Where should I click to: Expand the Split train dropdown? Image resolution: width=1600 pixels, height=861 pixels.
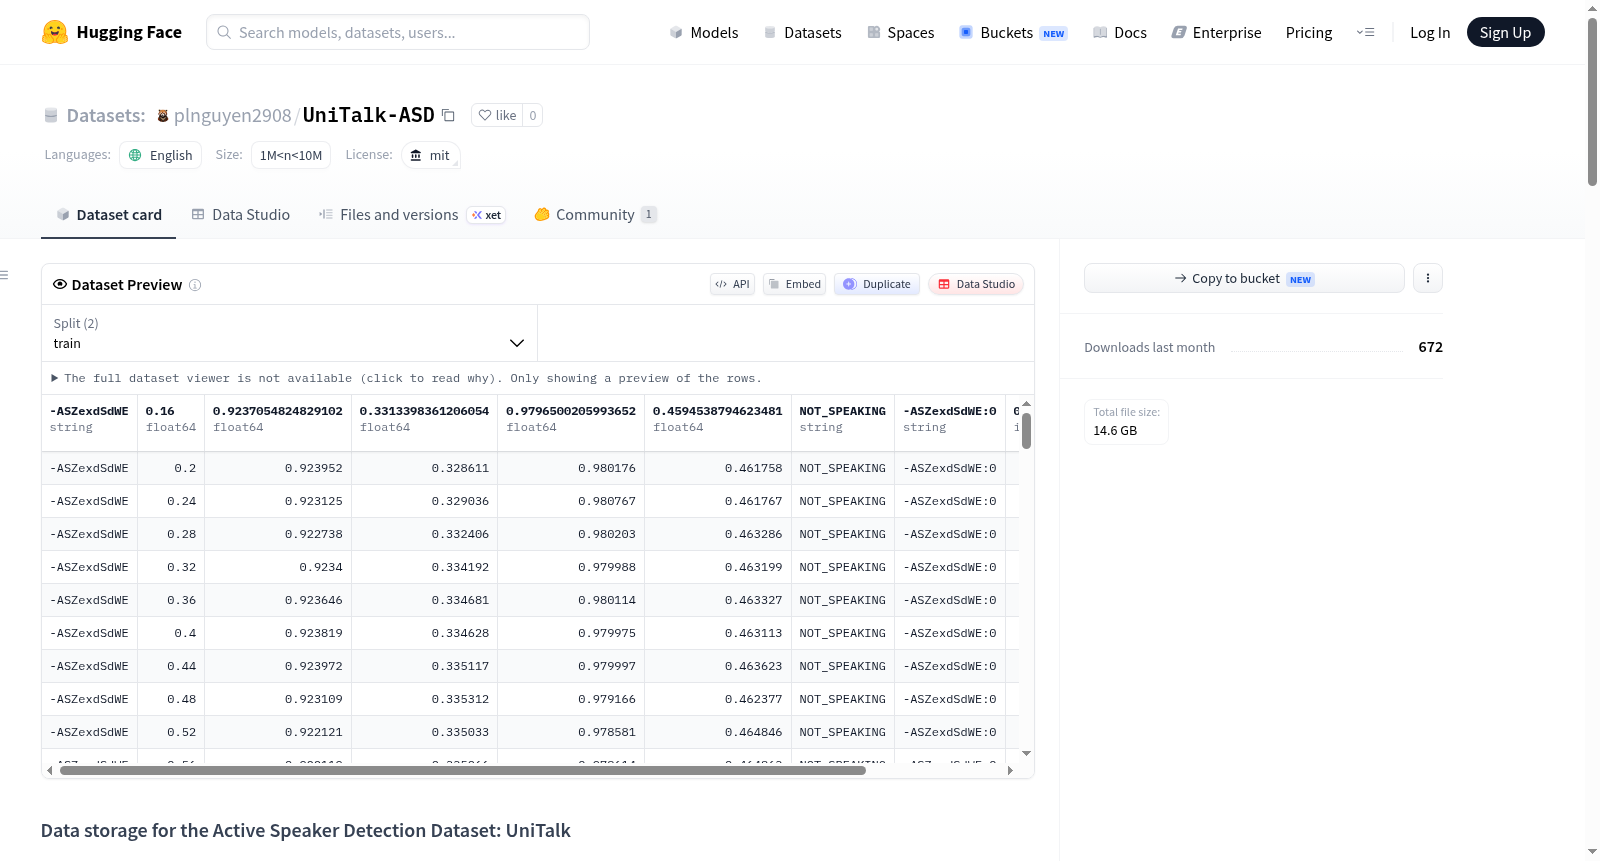[289, 333]
